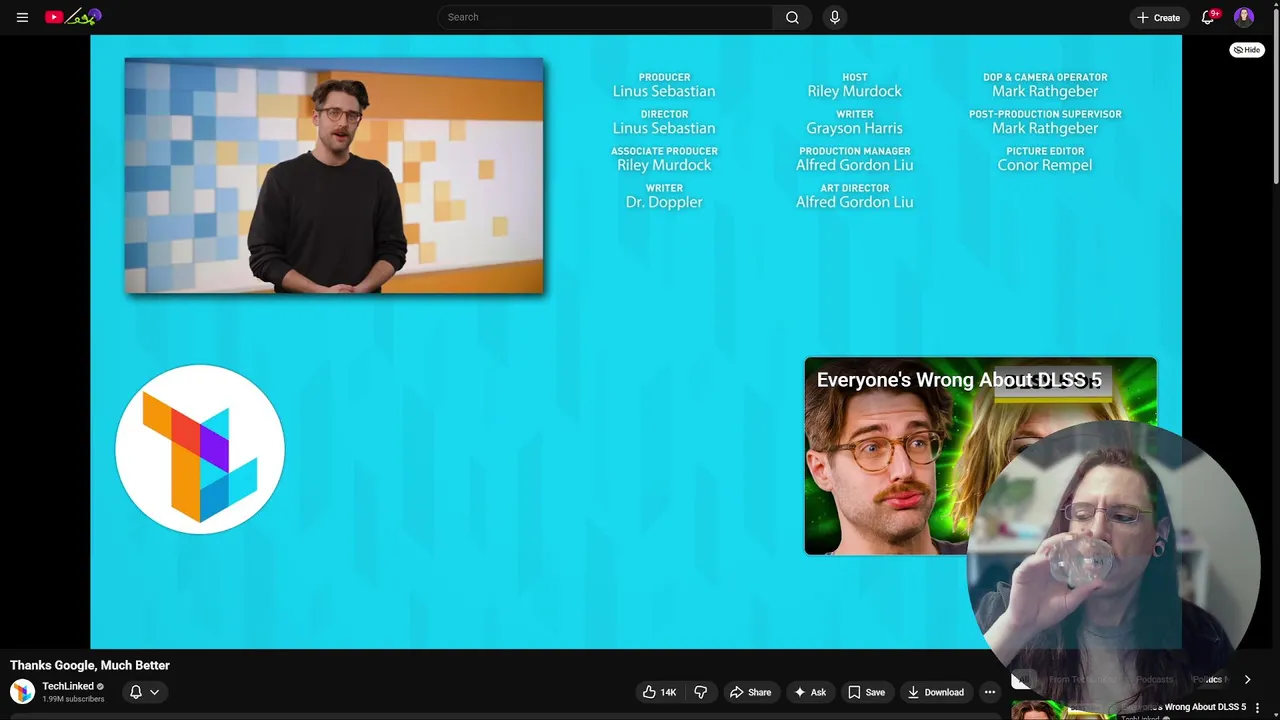Click the main video player preview
This screenshot has height=720, width=1280.
334,176
